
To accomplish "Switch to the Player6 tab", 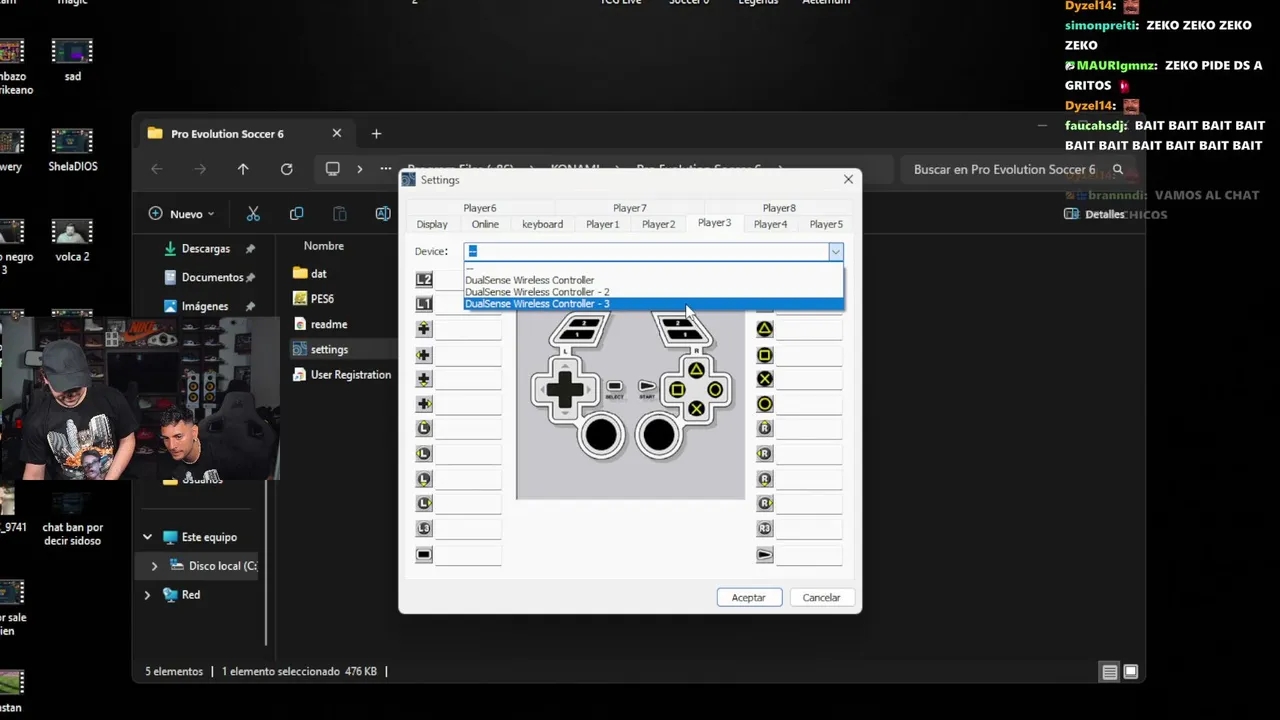I will tap(480, 208).
